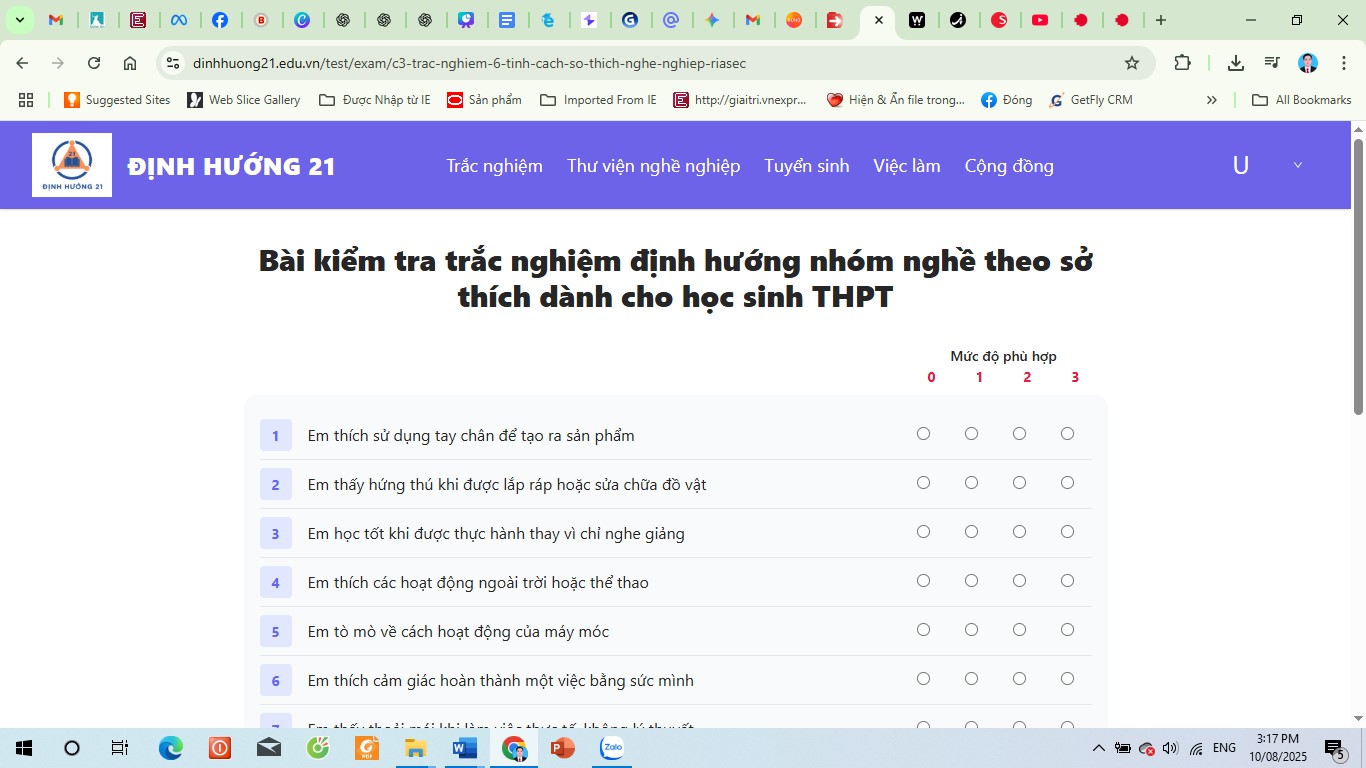Viewport: 1366px width, 768px height.
Task: Go to browser home page icon
Action: [130, 63]
